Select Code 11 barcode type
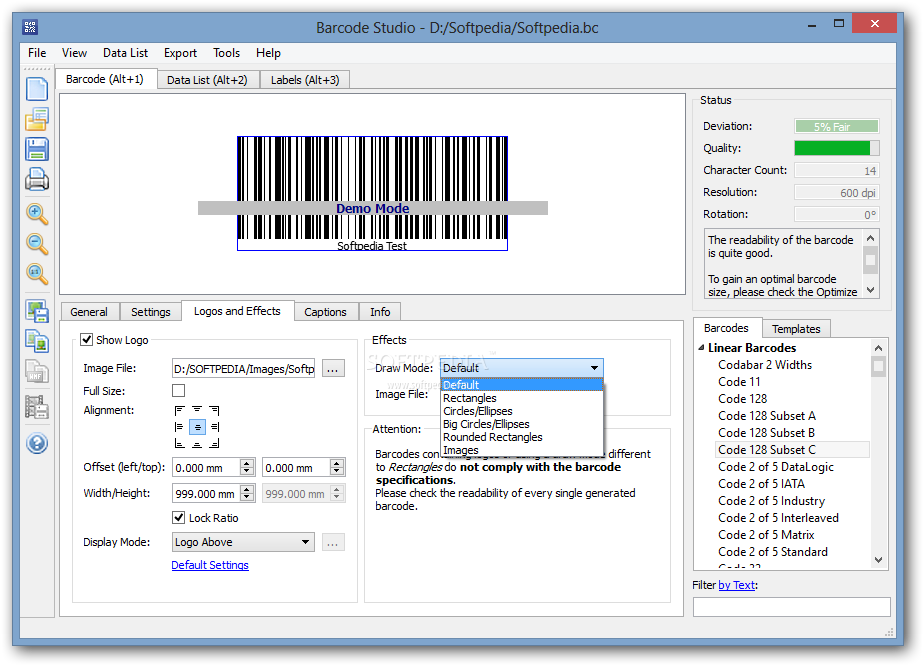Image resolution: width=924 pixels, height=666 pixels. coord(739,381)
